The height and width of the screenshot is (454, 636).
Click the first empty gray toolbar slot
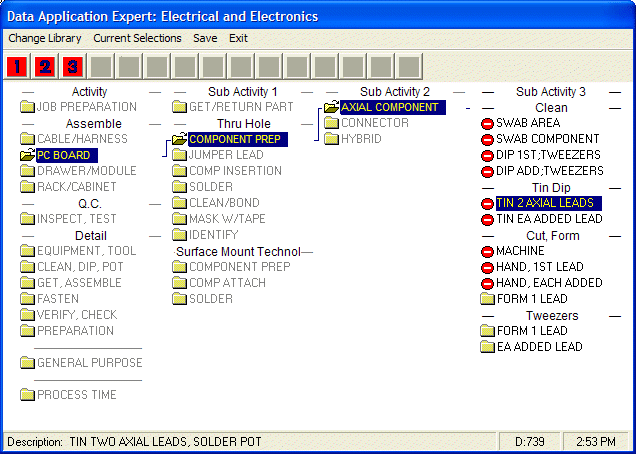tap(101, 67)
